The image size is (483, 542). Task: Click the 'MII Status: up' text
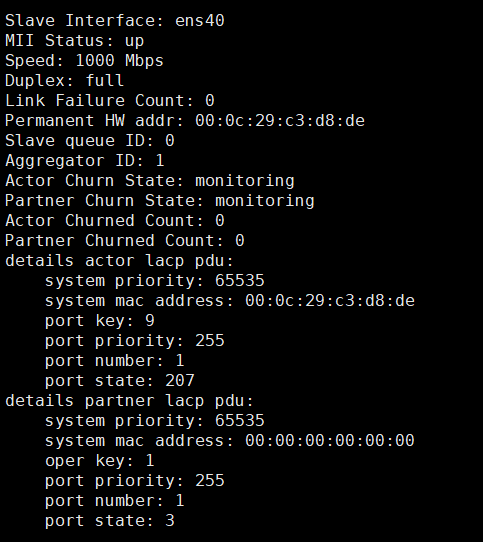tap(74, 41)
